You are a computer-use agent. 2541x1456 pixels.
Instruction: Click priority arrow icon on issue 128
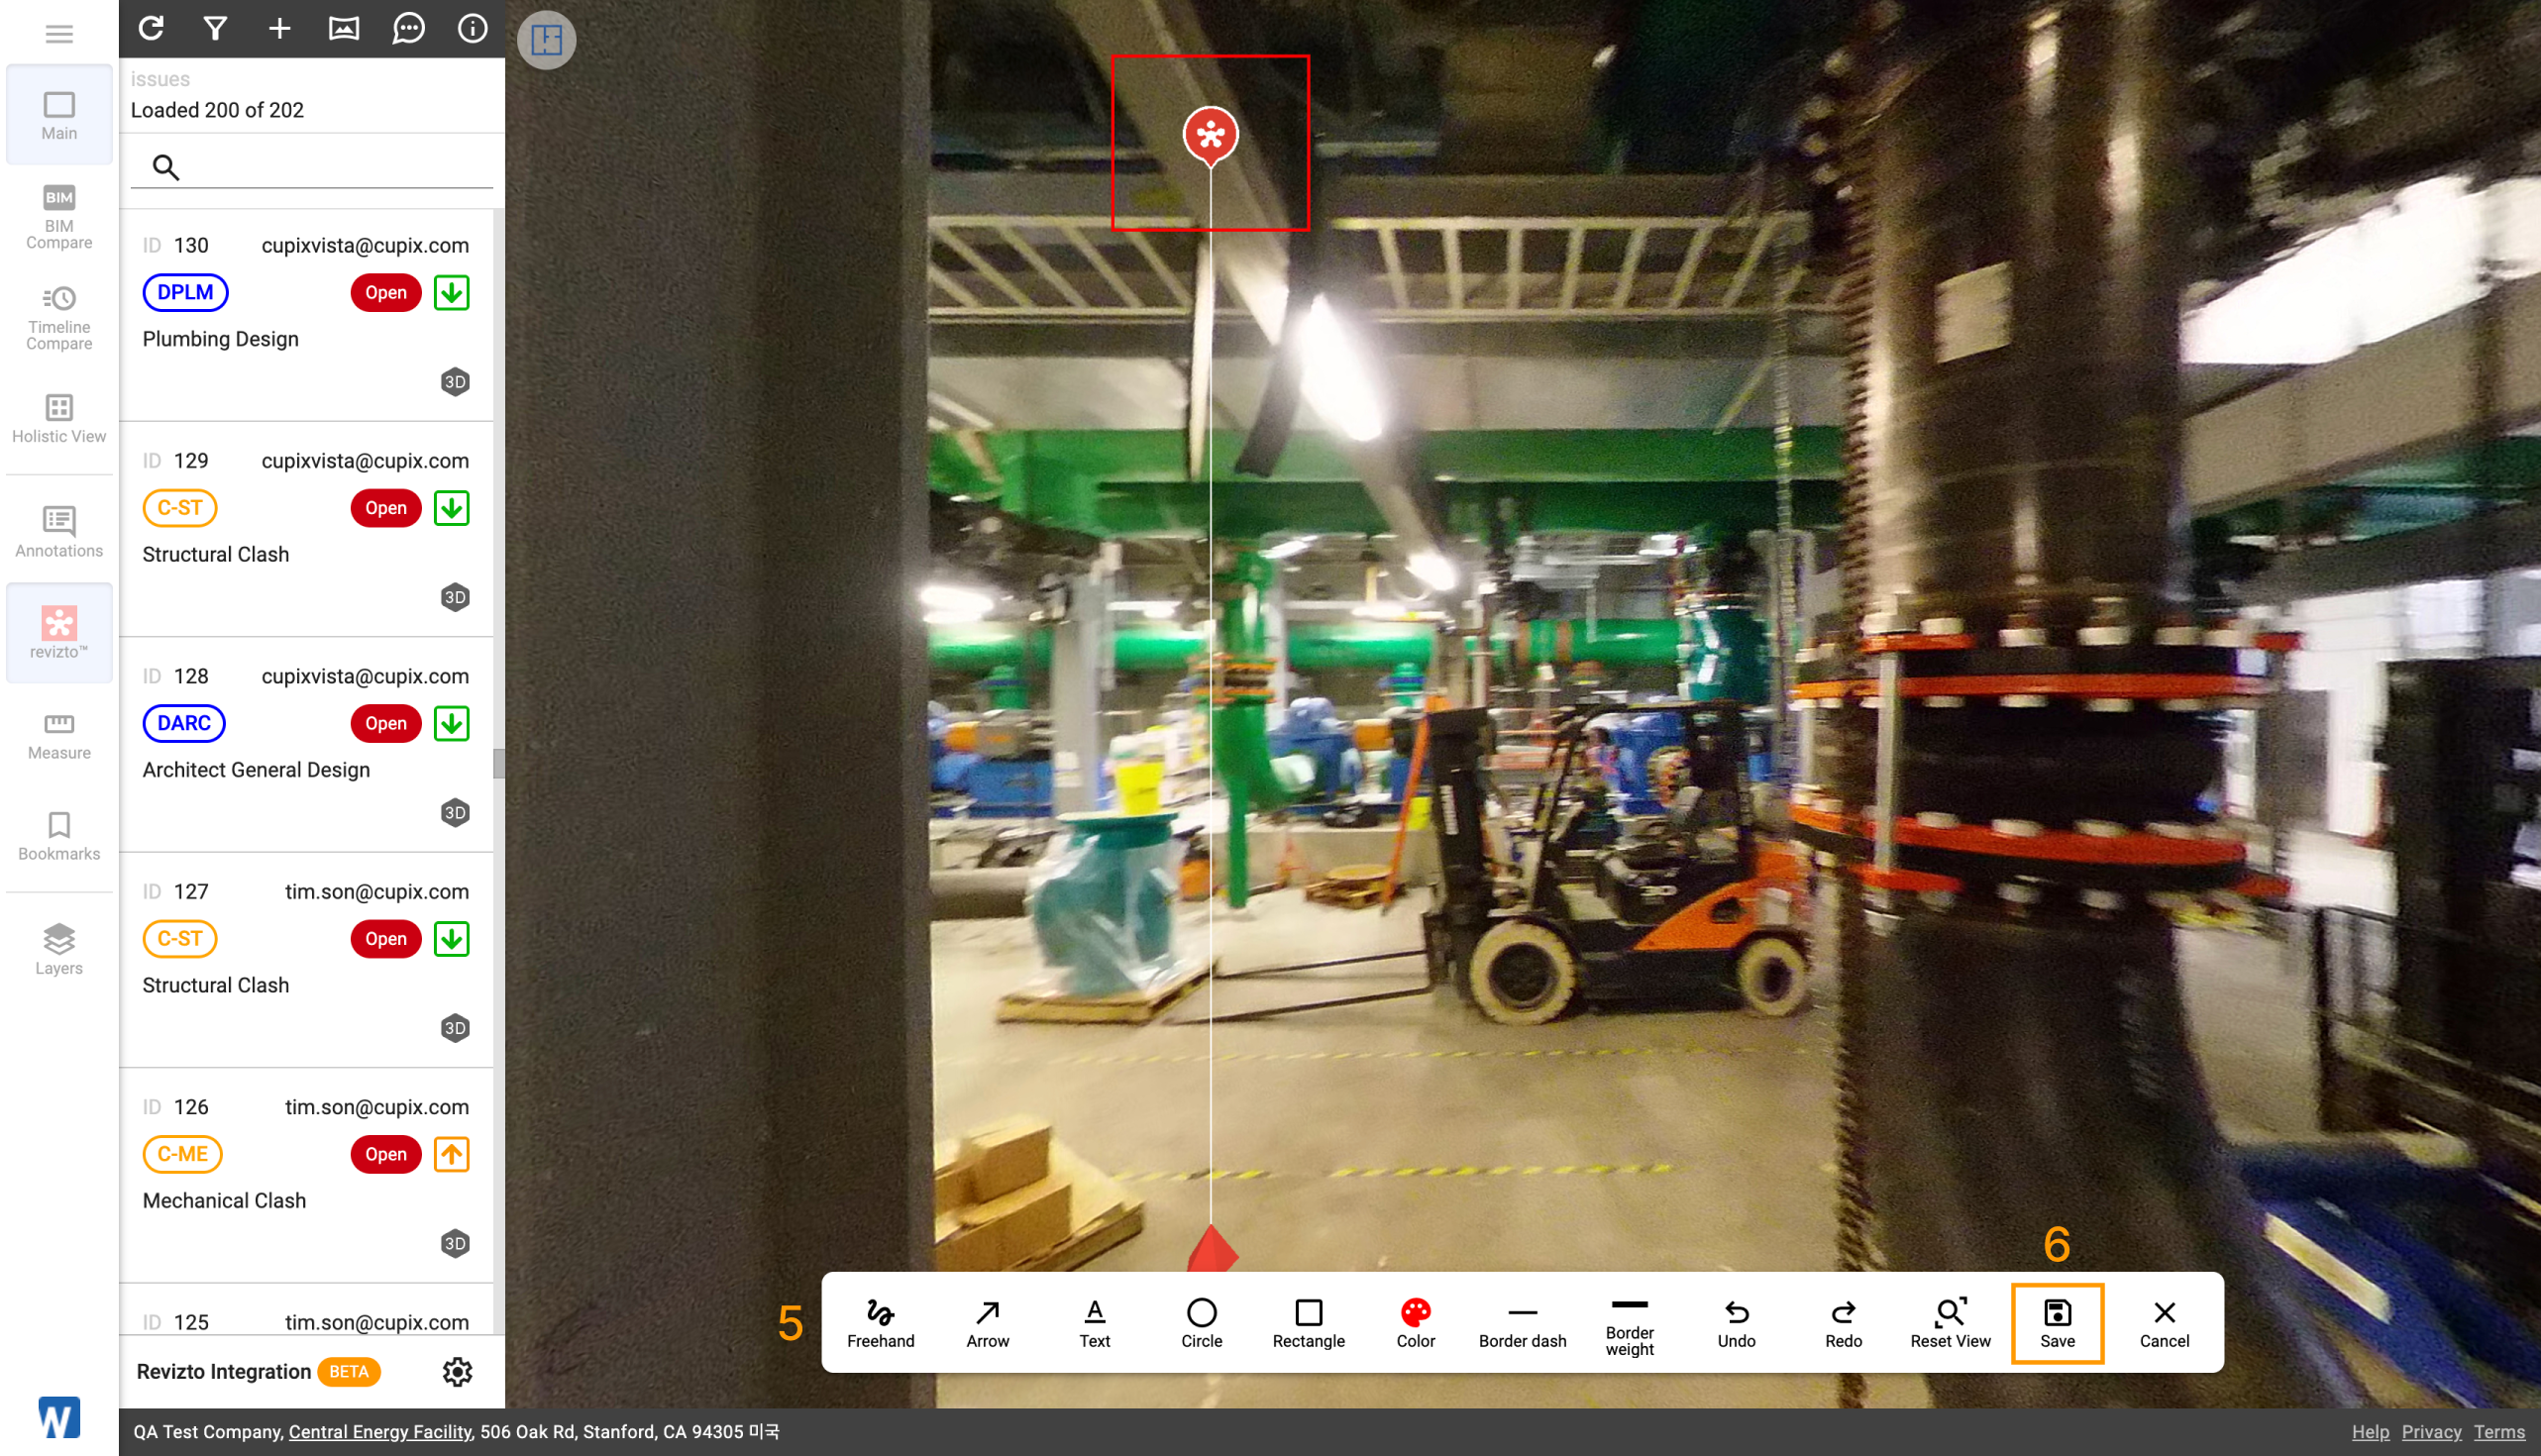click(x=452, y=723)
